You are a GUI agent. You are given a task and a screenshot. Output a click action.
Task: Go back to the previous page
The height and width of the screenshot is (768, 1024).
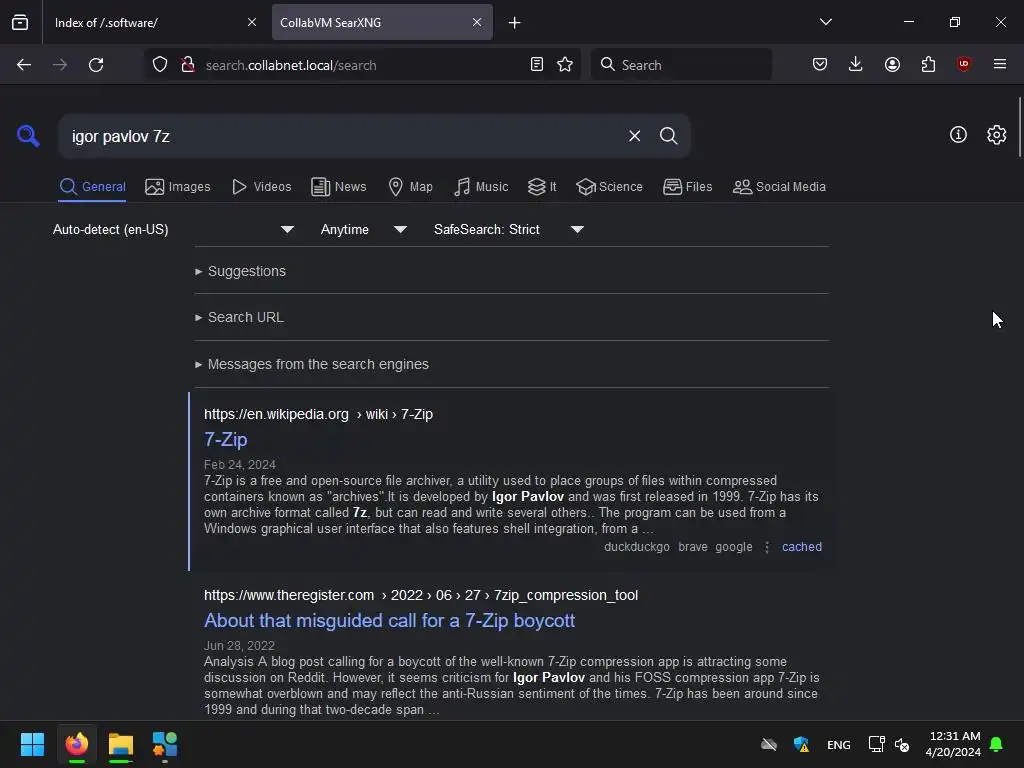24,65
